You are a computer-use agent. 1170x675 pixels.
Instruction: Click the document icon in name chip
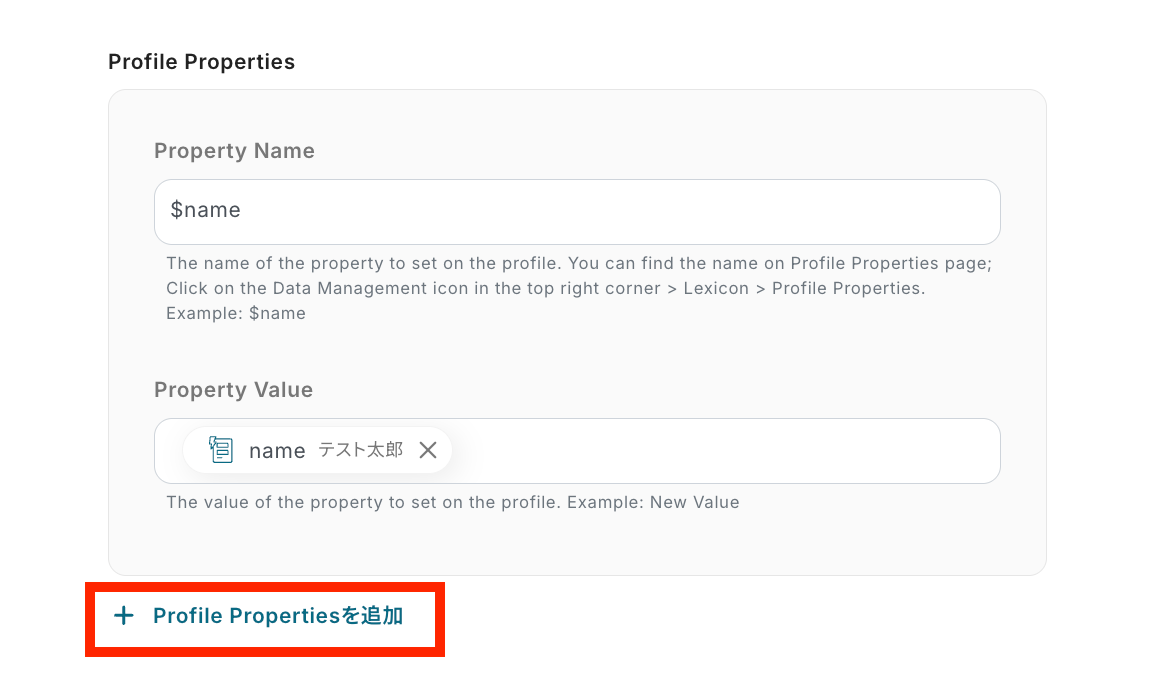coord(221,450)
